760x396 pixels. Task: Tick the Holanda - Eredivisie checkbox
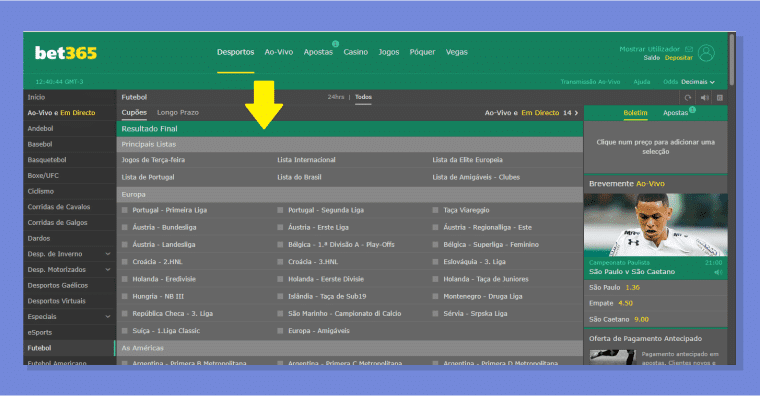pyautogui.click(x=125, y=279)
